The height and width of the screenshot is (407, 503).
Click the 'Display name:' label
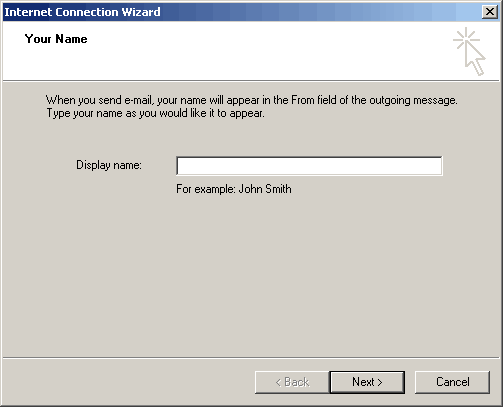click(x=109, y=165)
